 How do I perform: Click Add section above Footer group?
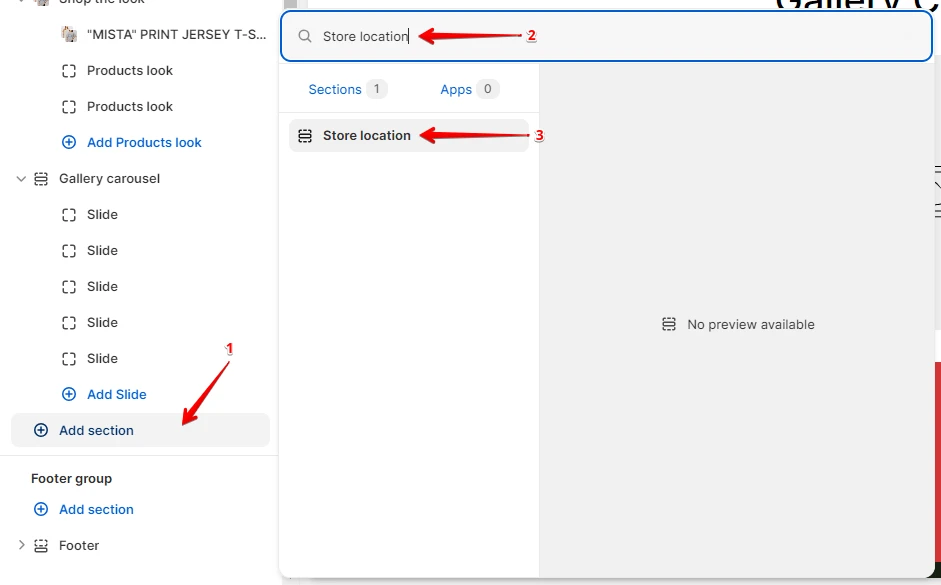pos(140,430)
